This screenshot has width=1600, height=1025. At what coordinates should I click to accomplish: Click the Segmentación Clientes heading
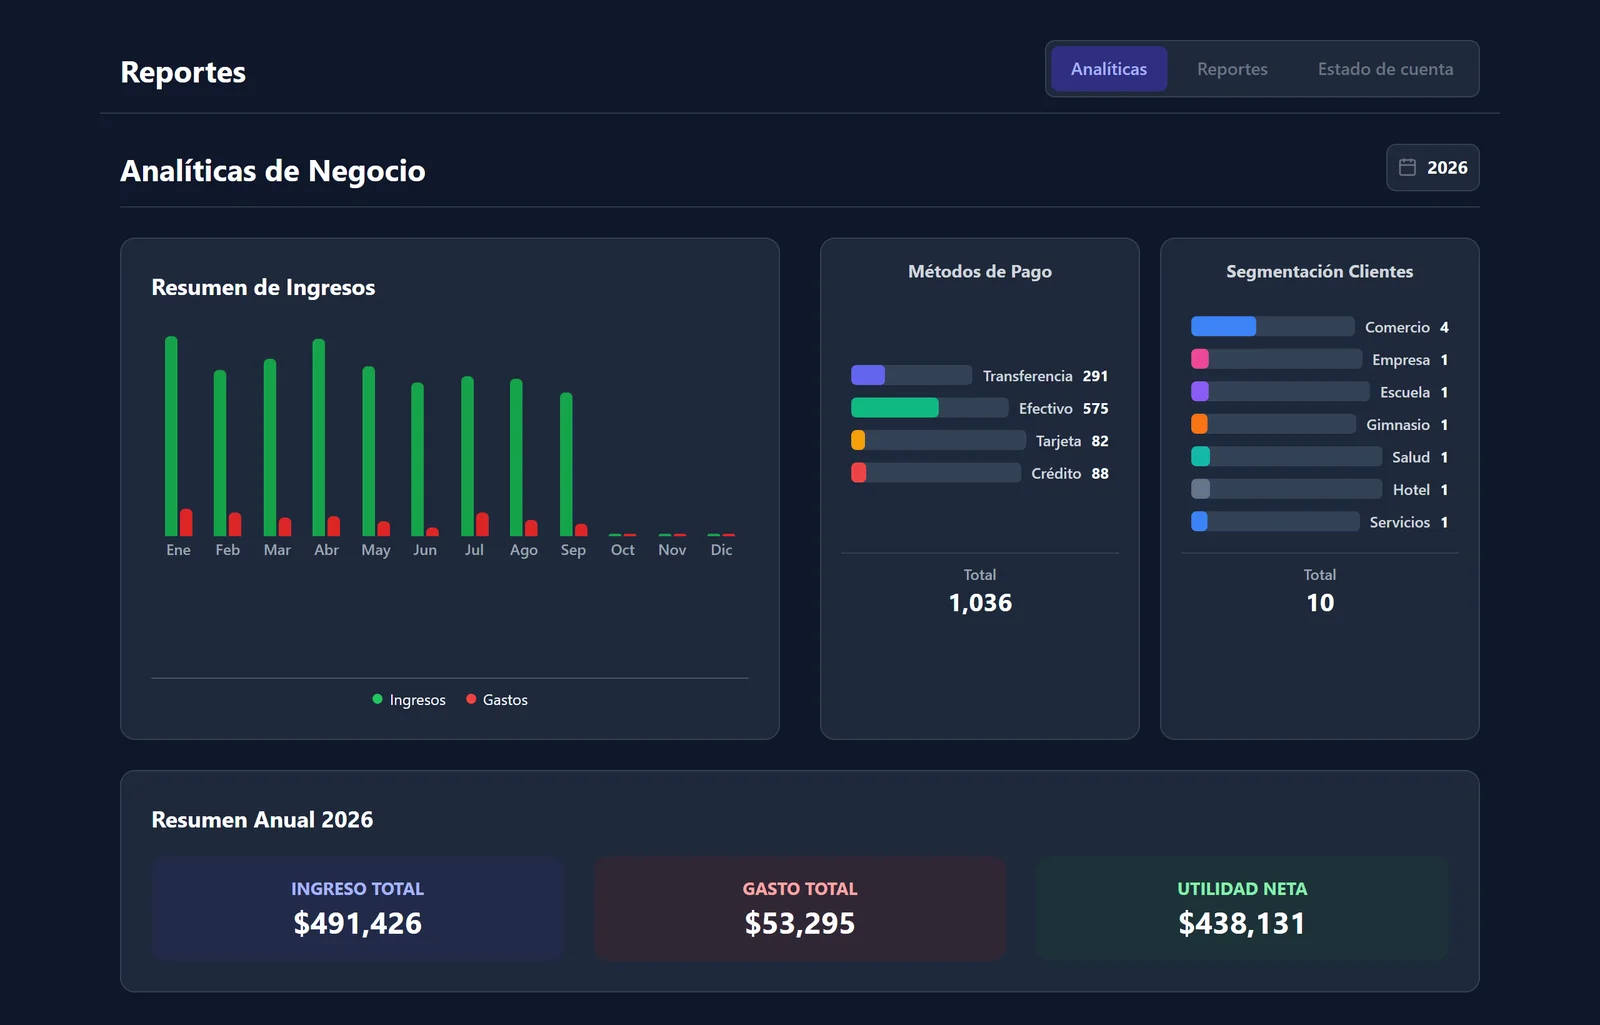pyautogui.click(x=1320, y=271)
